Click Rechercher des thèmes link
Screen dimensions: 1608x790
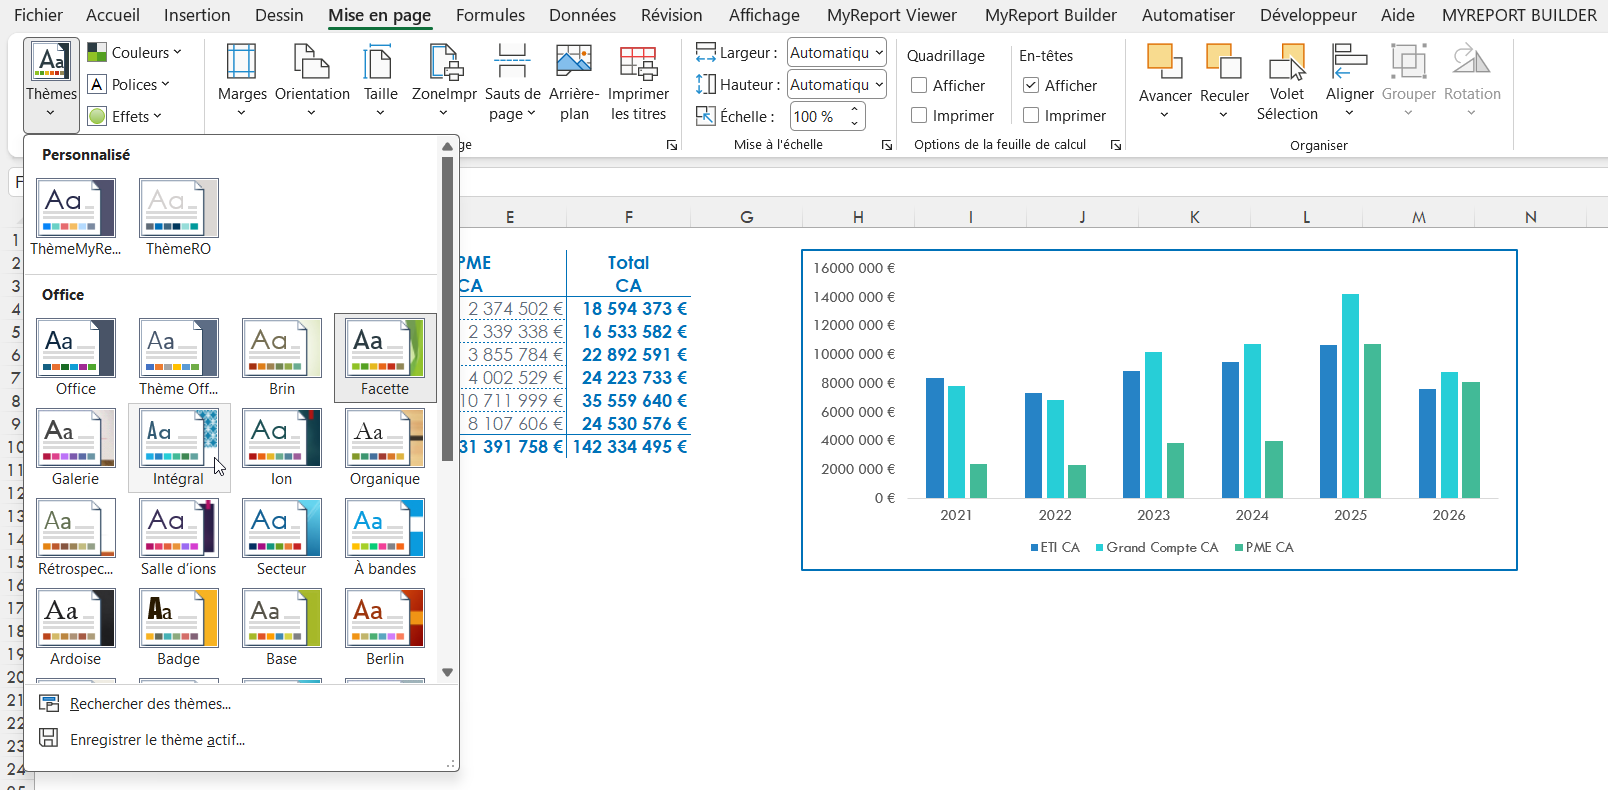150,704
